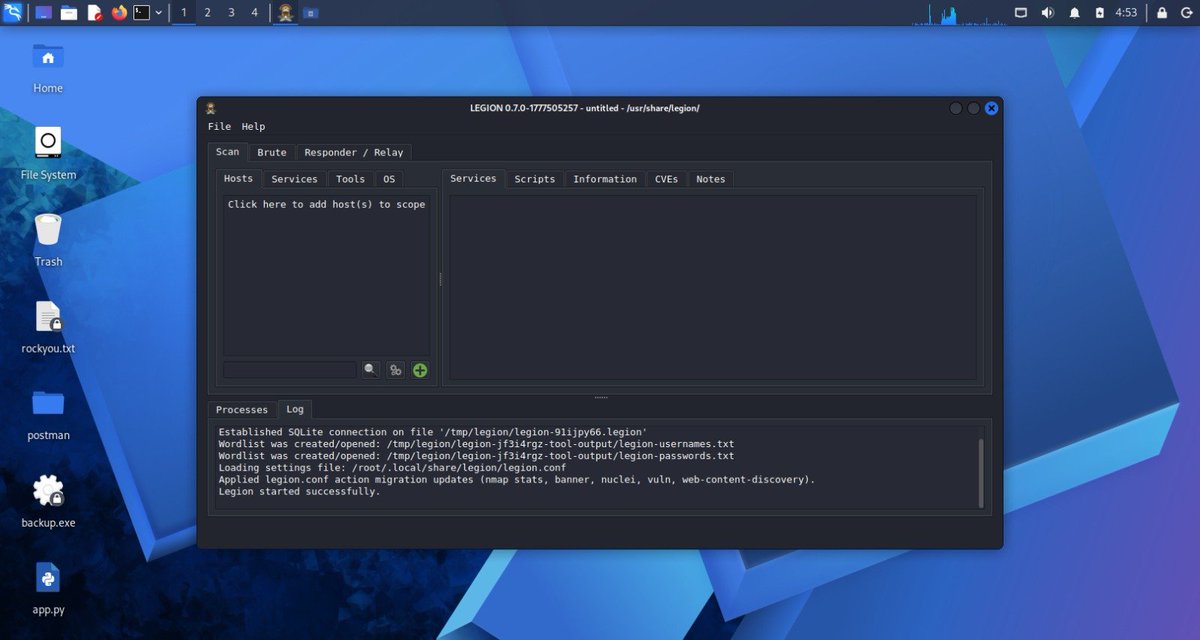The height and width of the screenshot is (640, 1200).
Task: Select workspace 1 in the panel
Action: coord(183,13)
